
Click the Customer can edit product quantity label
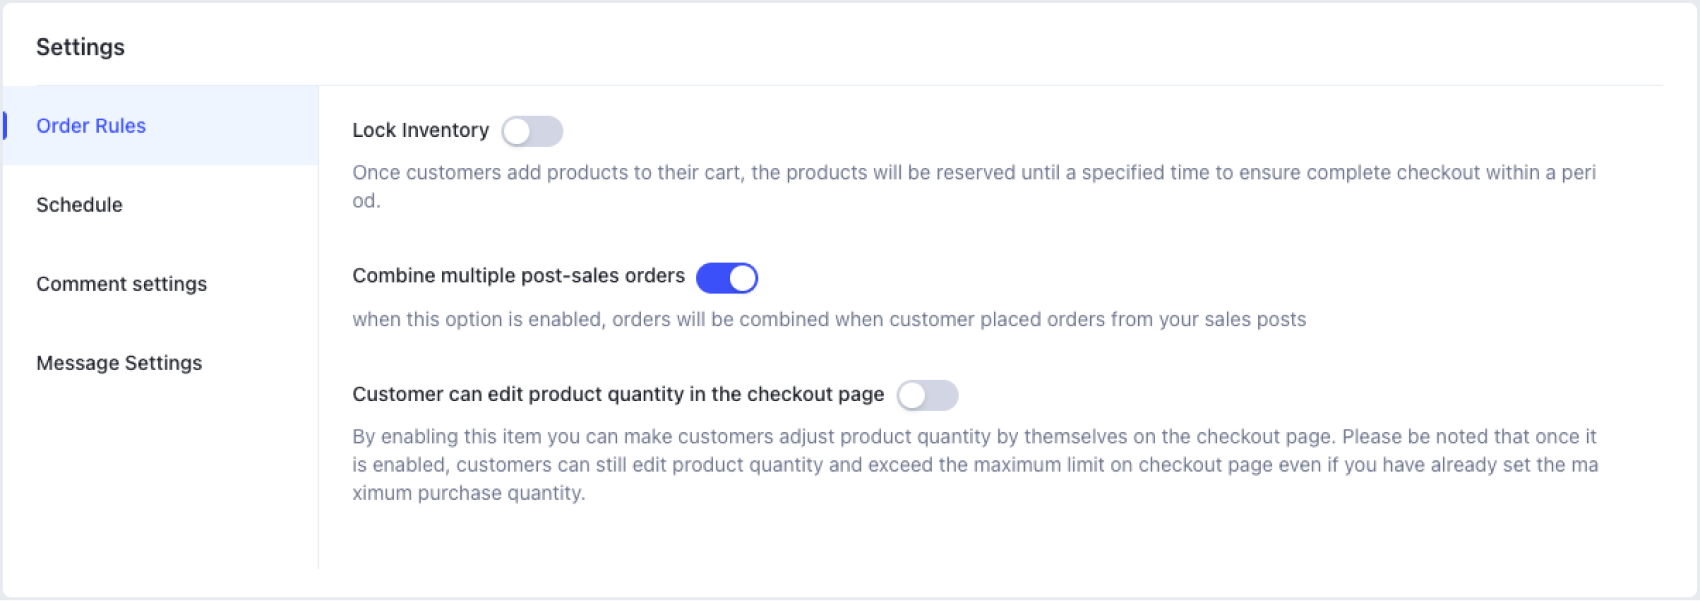tap(618, 394)
